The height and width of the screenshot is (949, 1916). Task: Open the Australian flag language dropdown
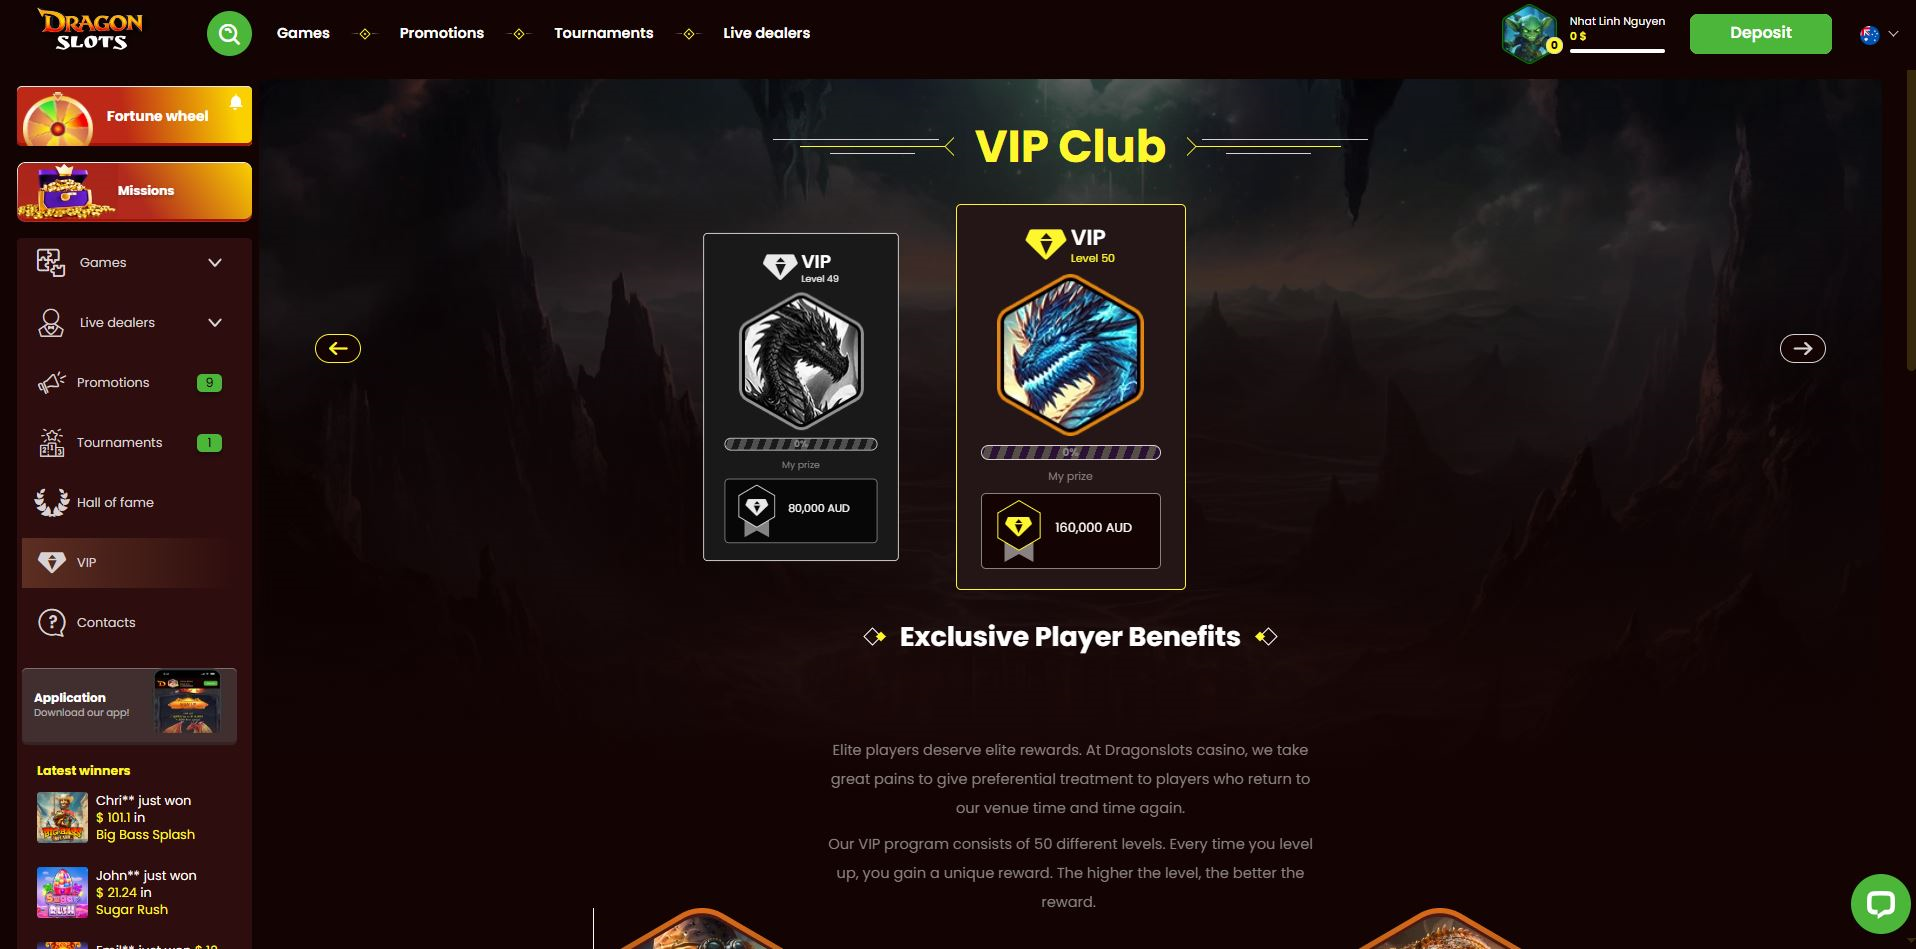click(x=1879, y=34)
